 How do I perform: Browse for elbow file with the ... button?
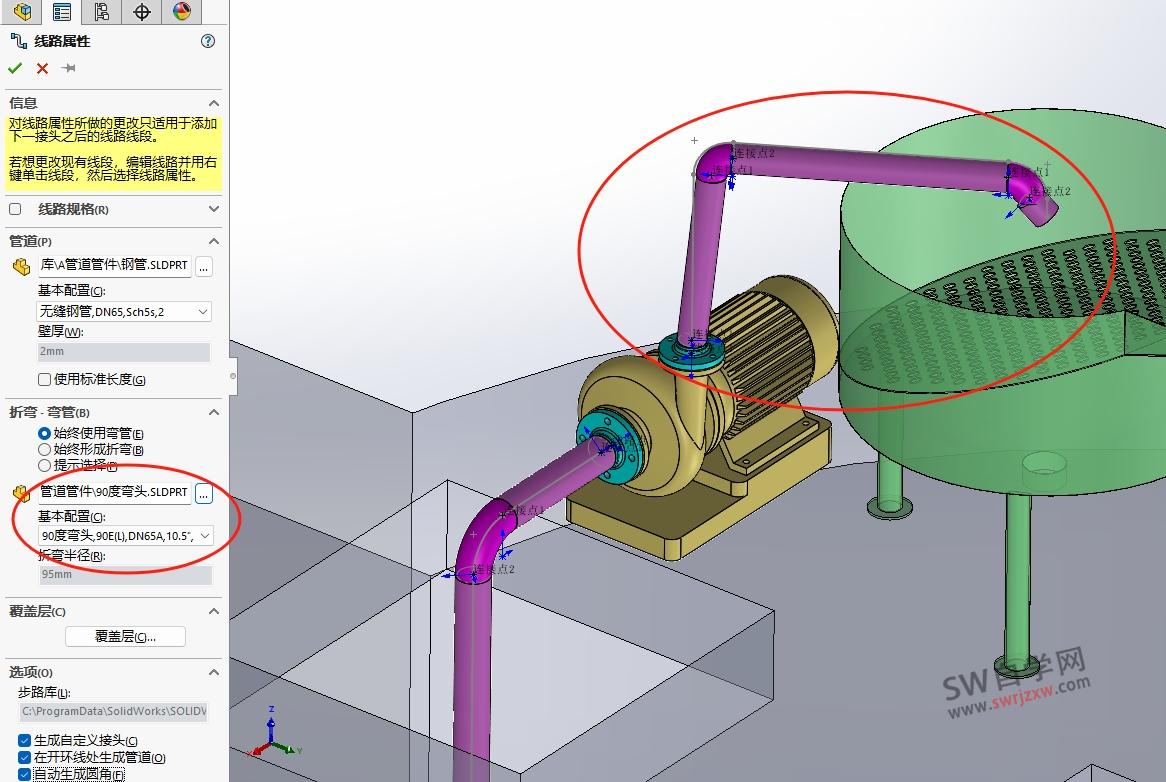click(204, 493)
